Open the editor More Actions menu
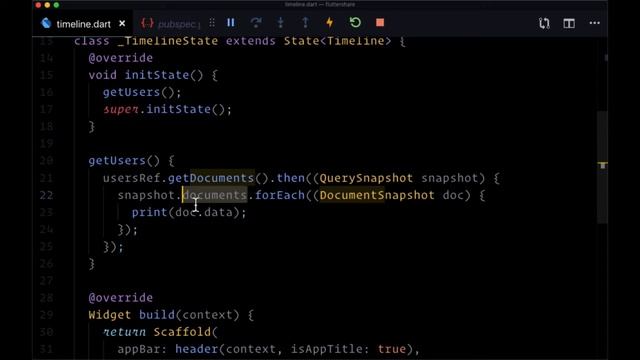 coord(595,23)
